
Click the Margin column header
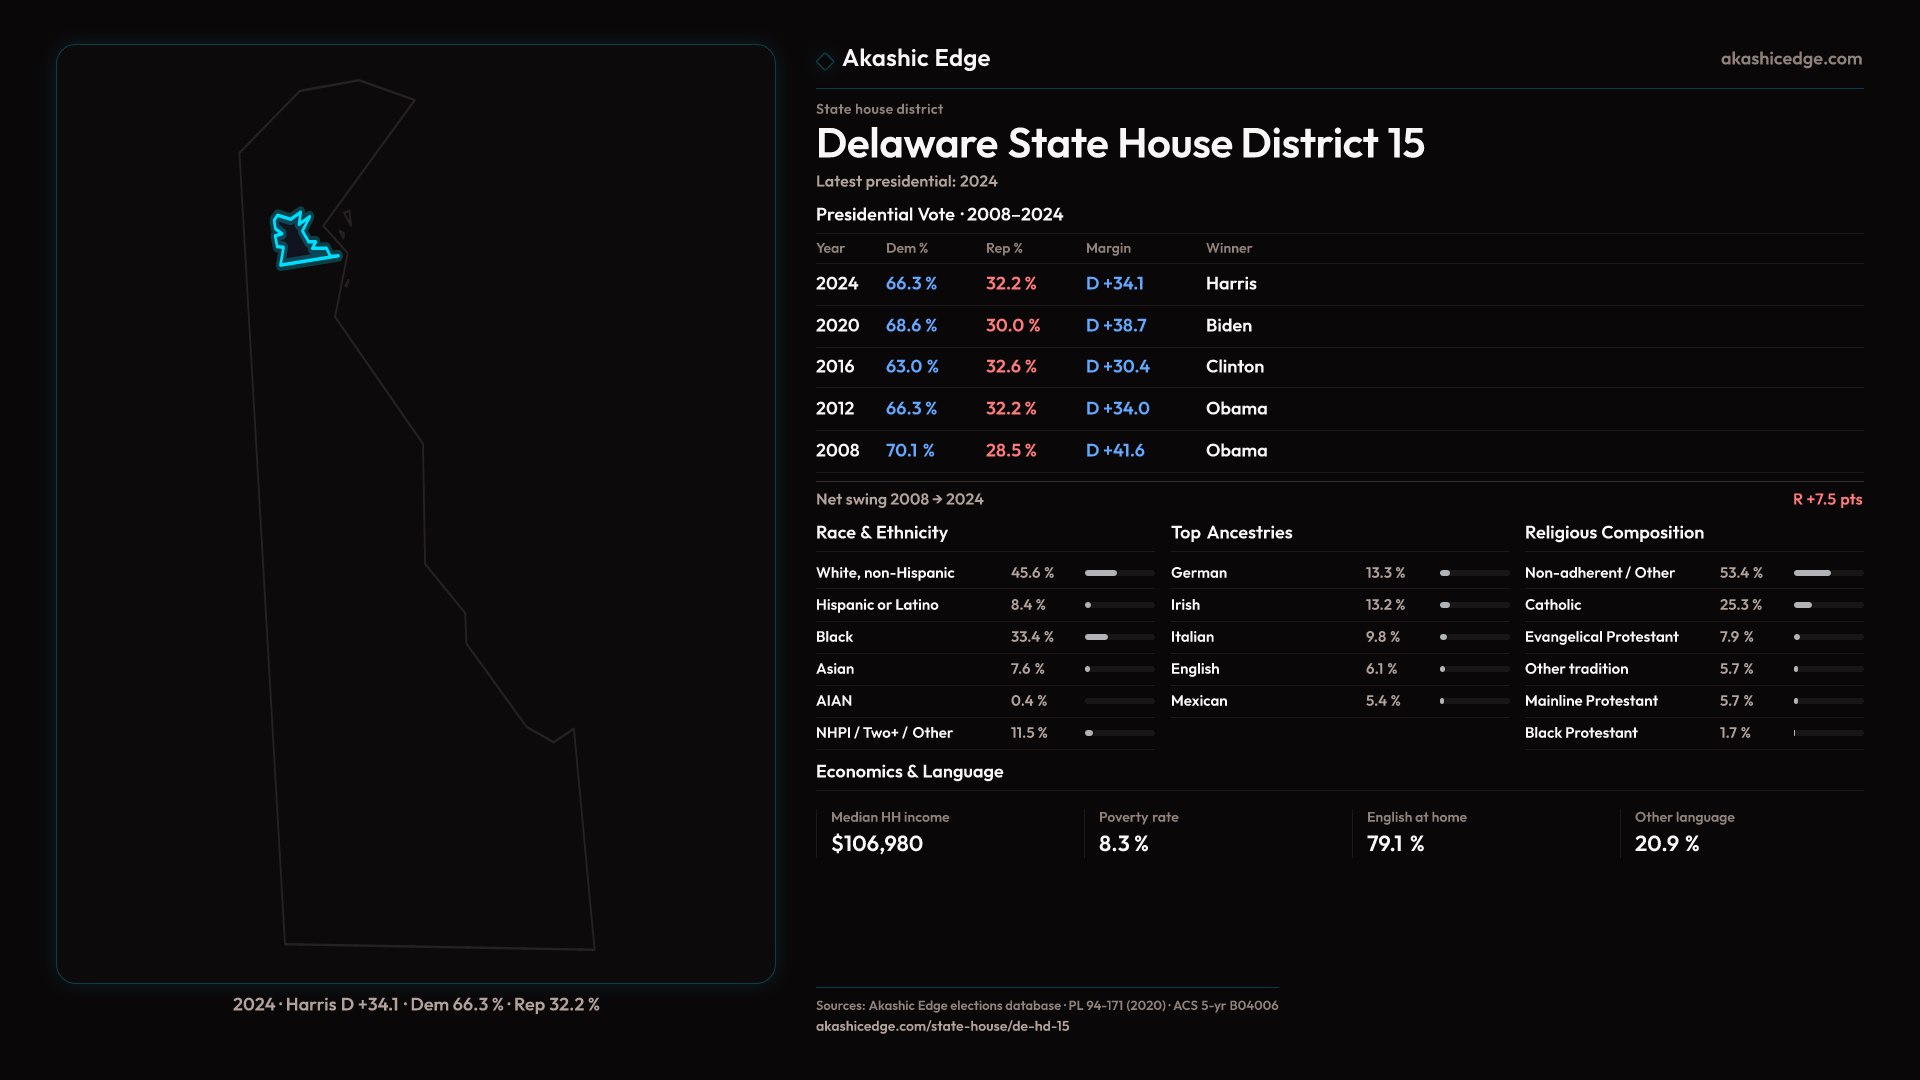[x=1108, y=248]
